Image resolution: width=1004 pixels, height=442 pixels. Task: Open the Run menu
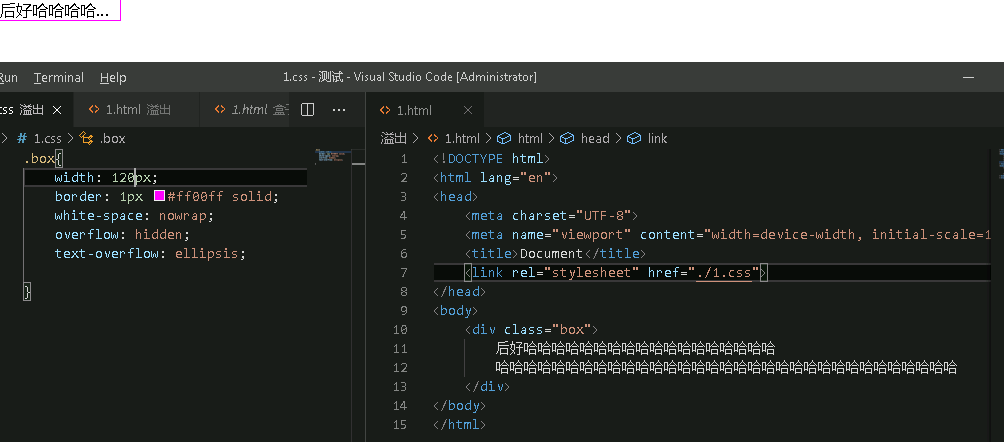click(x=8, y=78)
